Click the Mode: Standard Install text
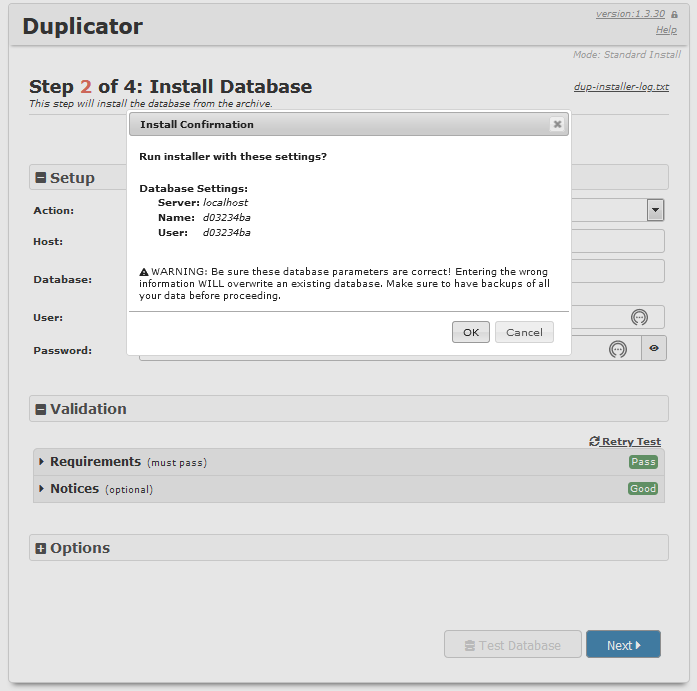Image resolution: width=697 pixels, height=691 pixels. 627,55
